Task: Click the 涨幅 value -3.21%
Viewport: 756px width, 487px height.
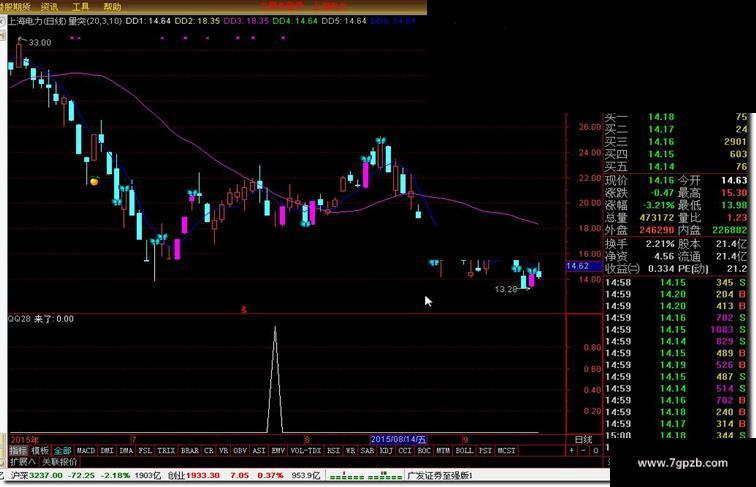Action: pos(658,205)
